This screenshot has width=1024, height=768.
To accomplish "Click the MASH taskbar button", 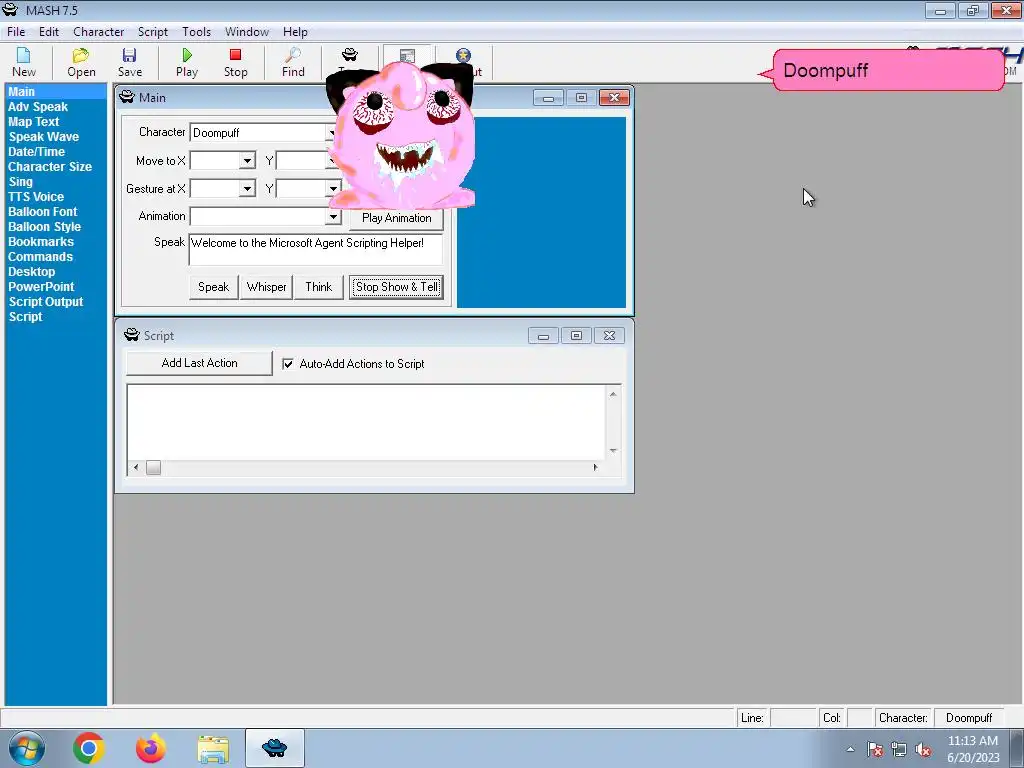I will tap(274, 748).
